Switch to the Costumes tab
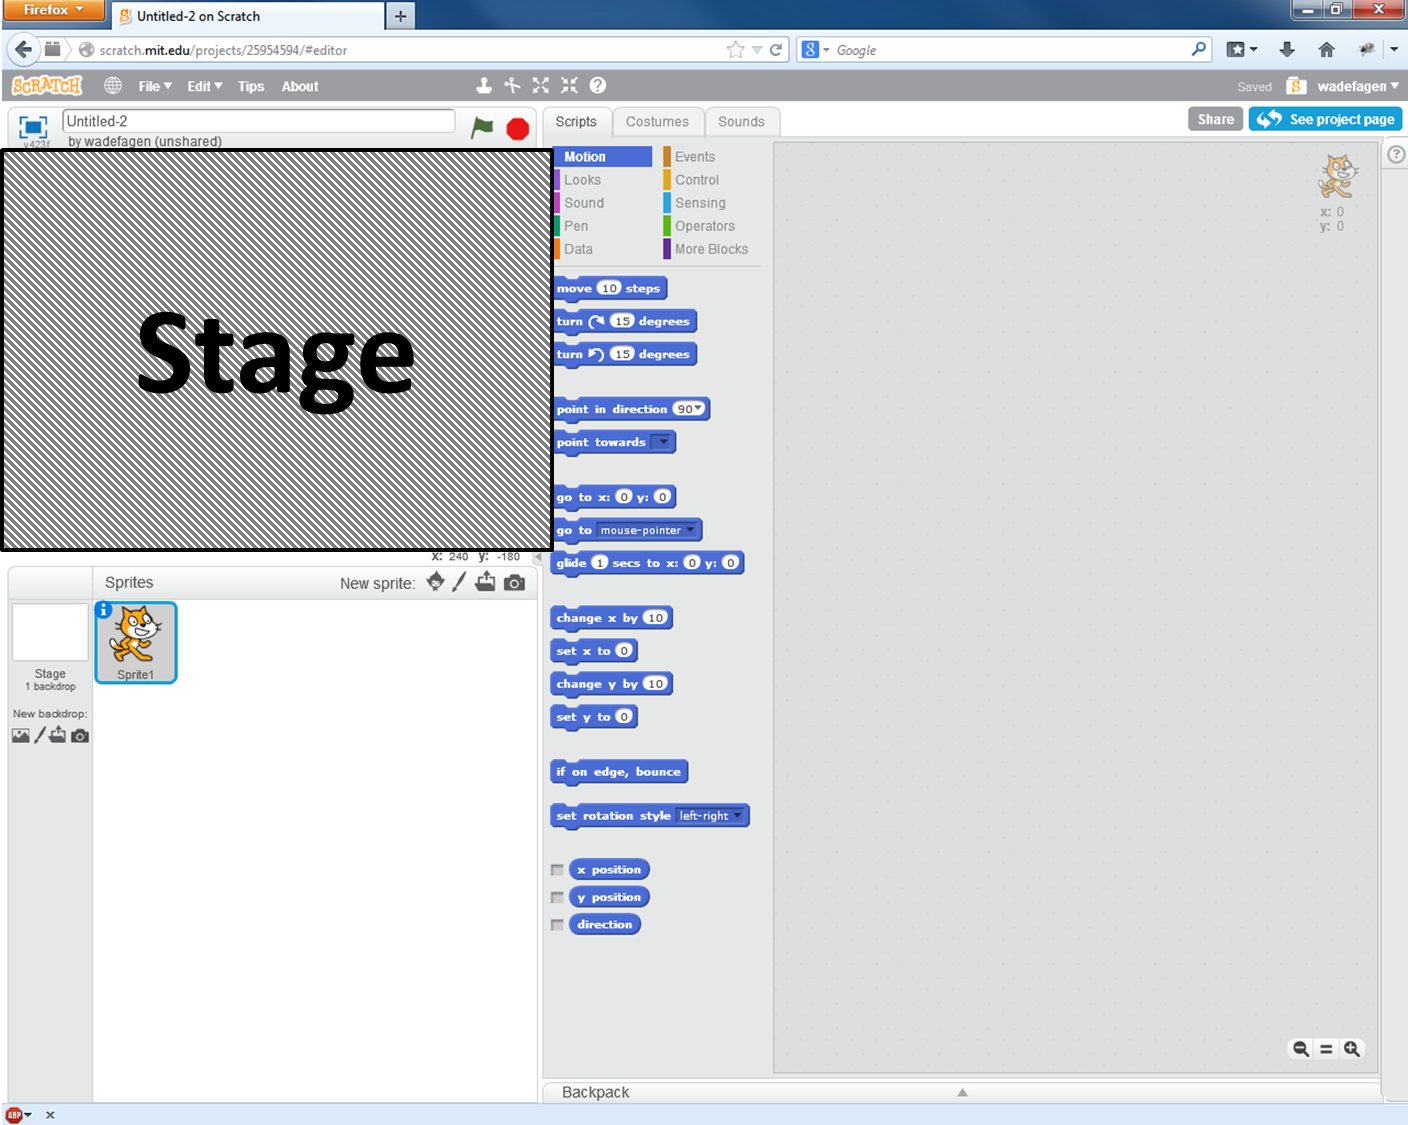This screenshot has height=1125, width=1408. [x=657, y=122]
